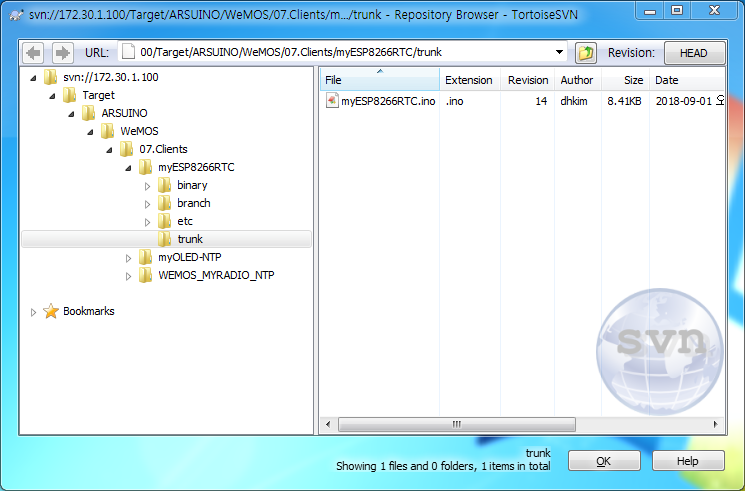Select the Bookmarks tree item label
The image size is (745, 491).
pos(89,311)
